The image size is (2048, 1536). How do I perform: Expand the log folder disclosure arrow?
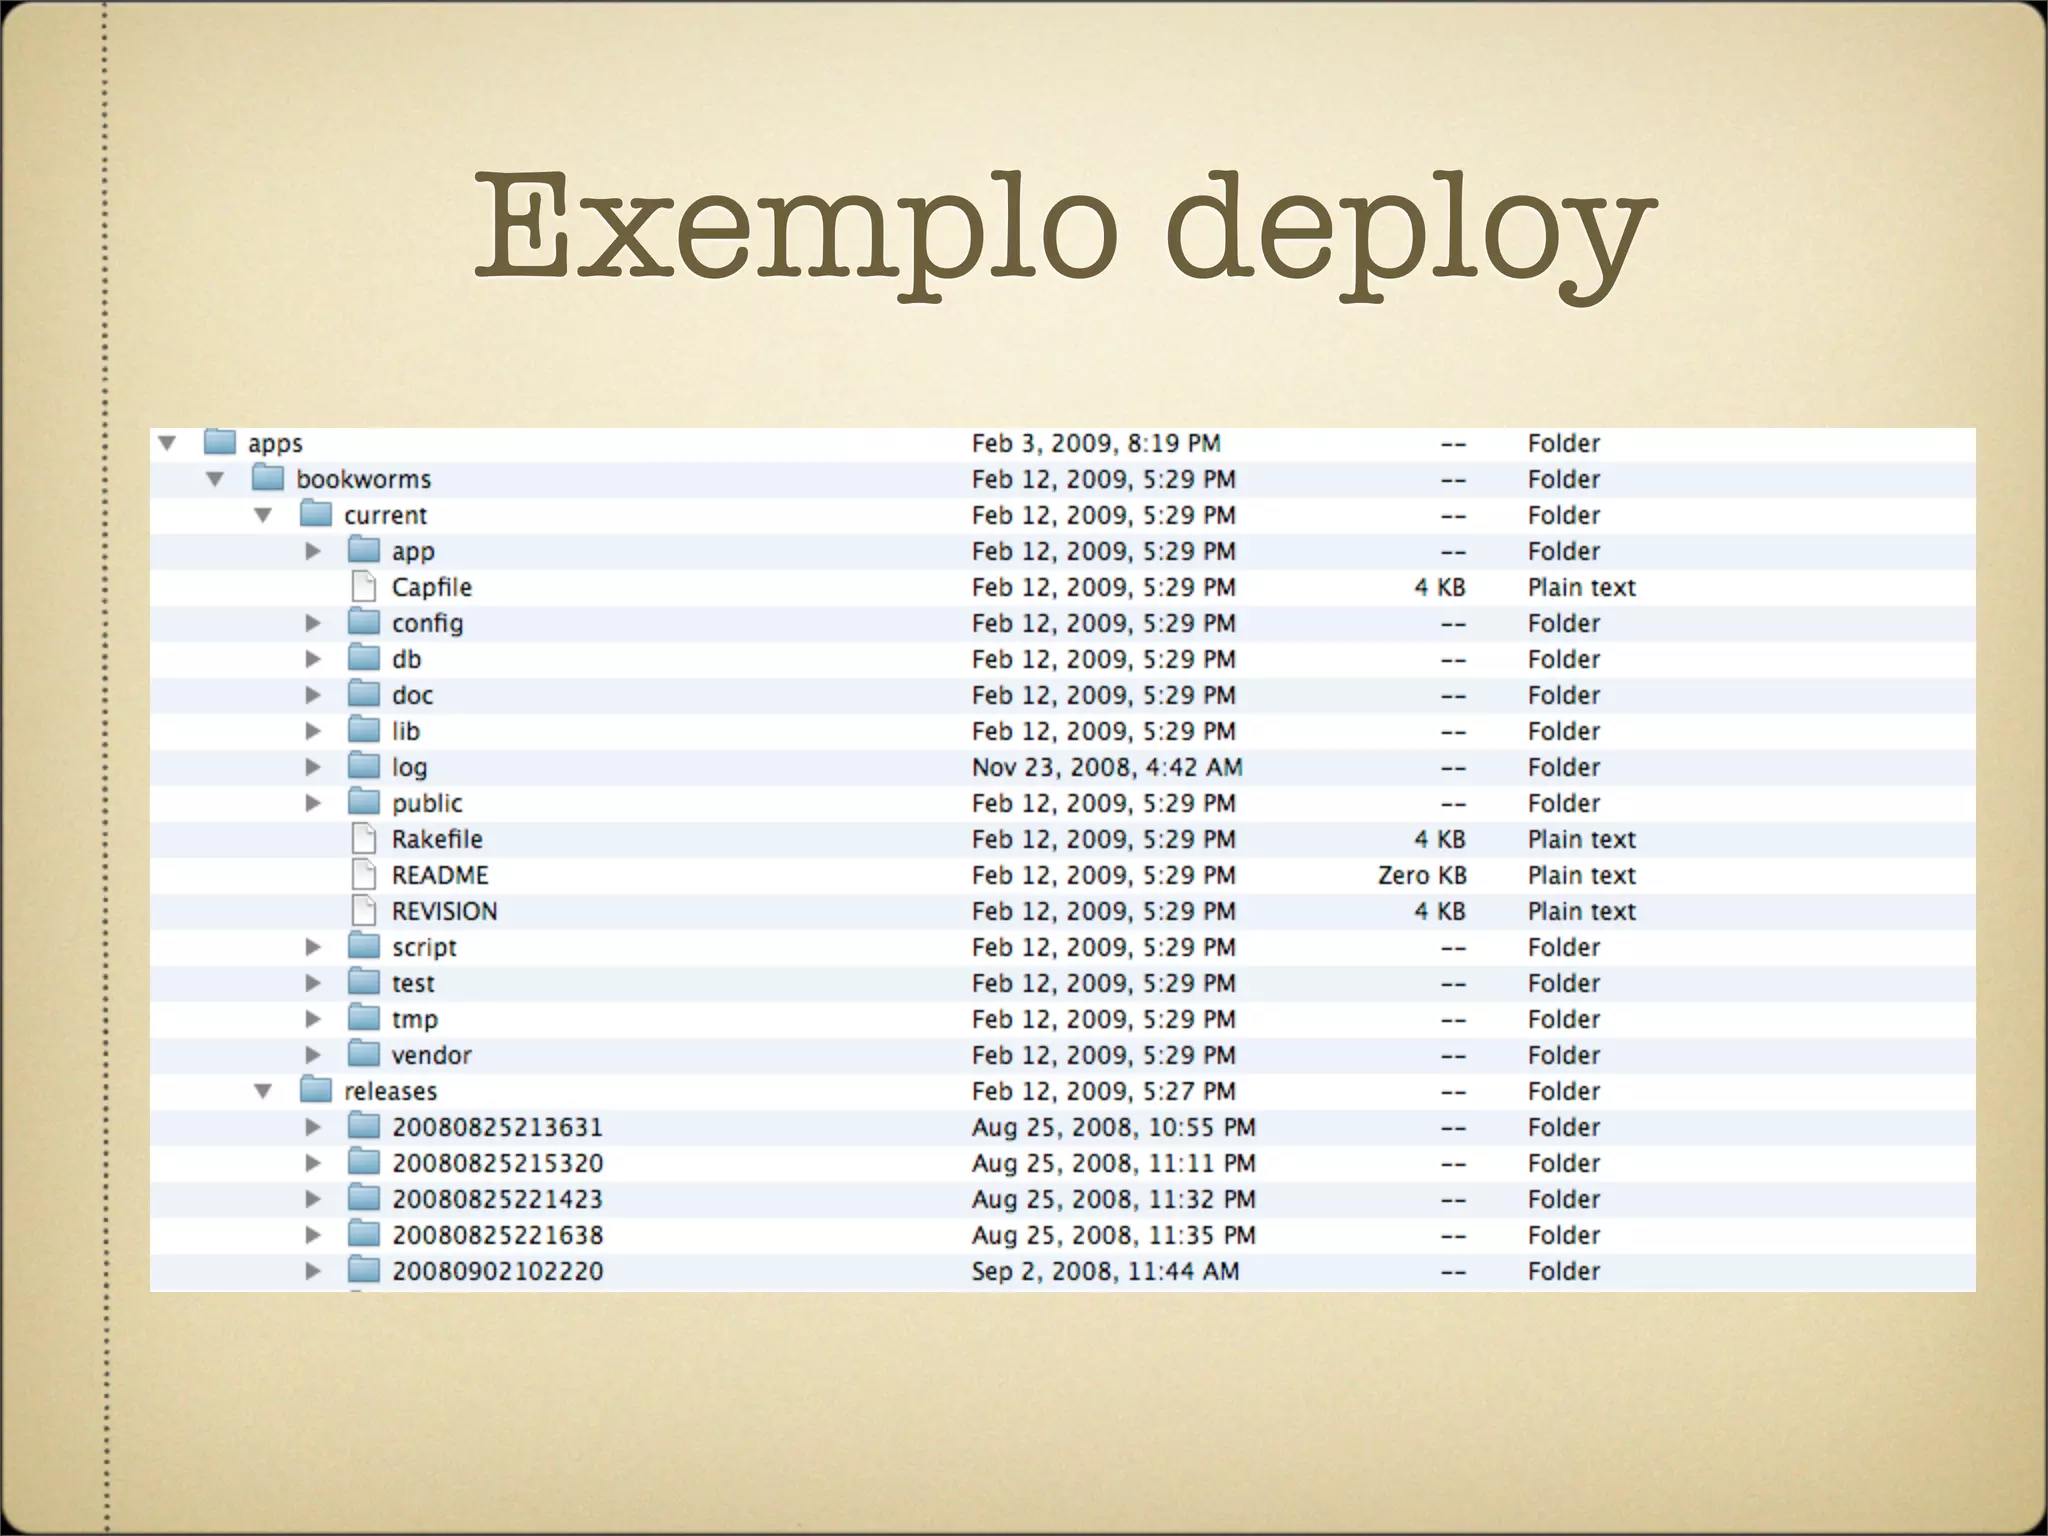click(313, 767)
